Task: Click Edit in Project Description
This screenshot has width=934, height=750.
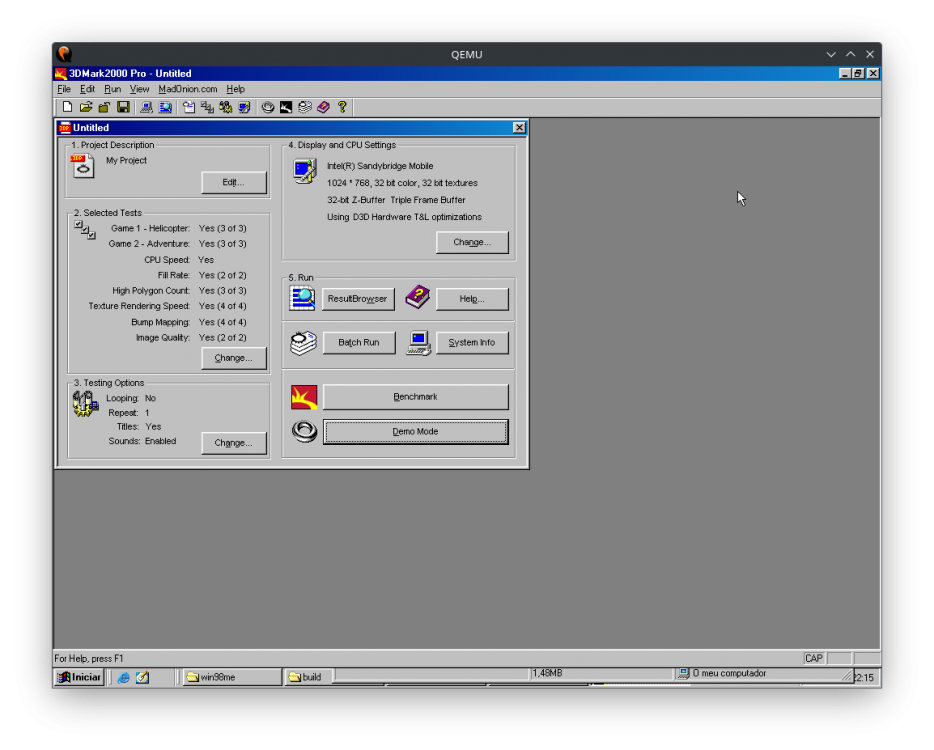Action: coord(233,182)
